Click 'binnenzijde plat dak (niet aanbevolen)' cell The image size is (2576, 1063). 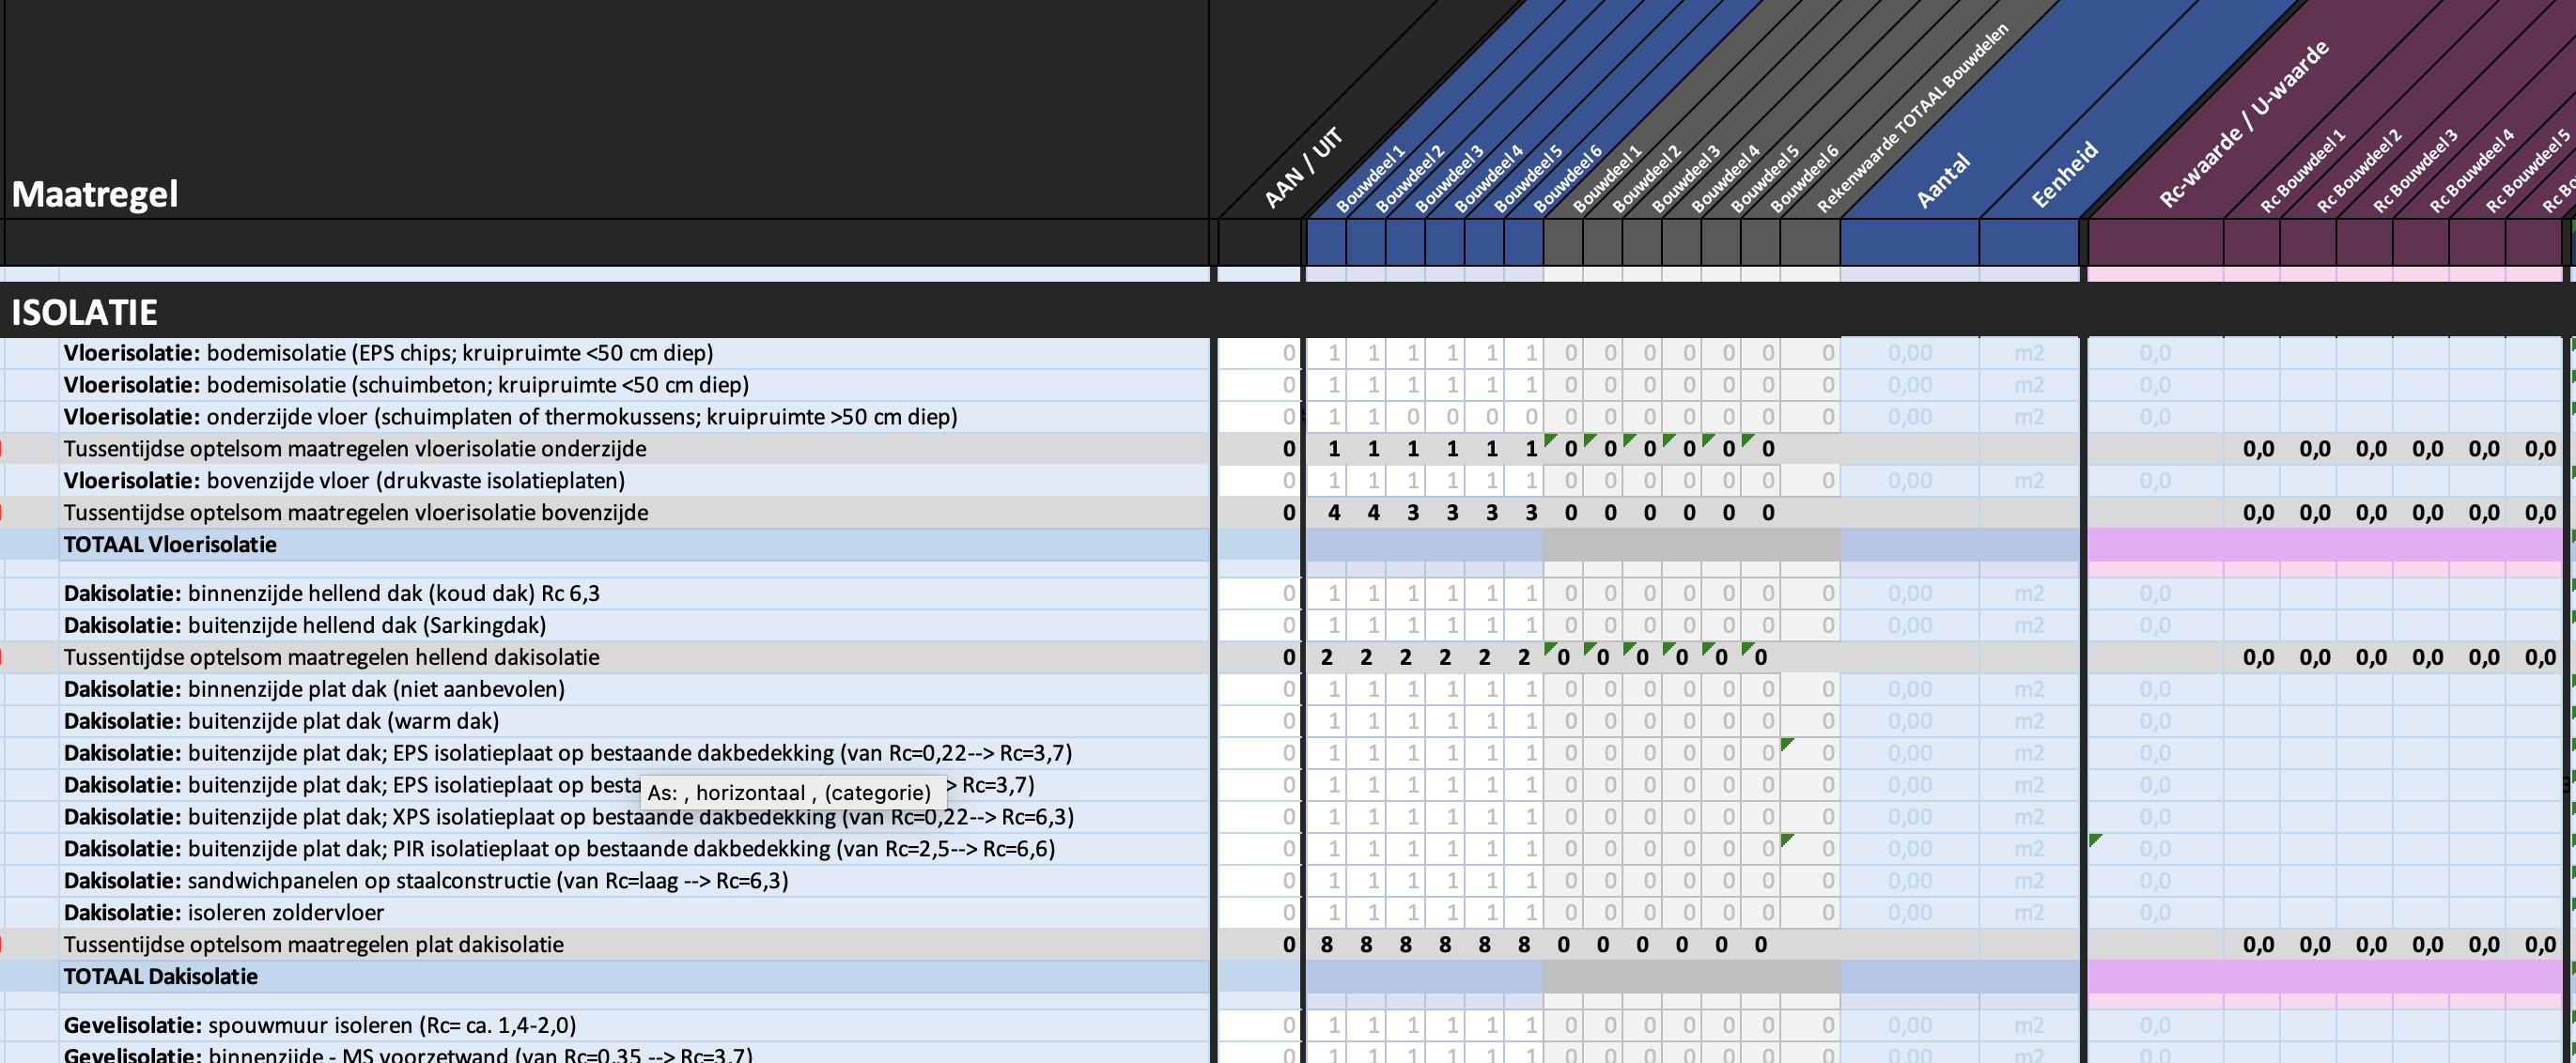pyautogui.click(x=314, y=689)
